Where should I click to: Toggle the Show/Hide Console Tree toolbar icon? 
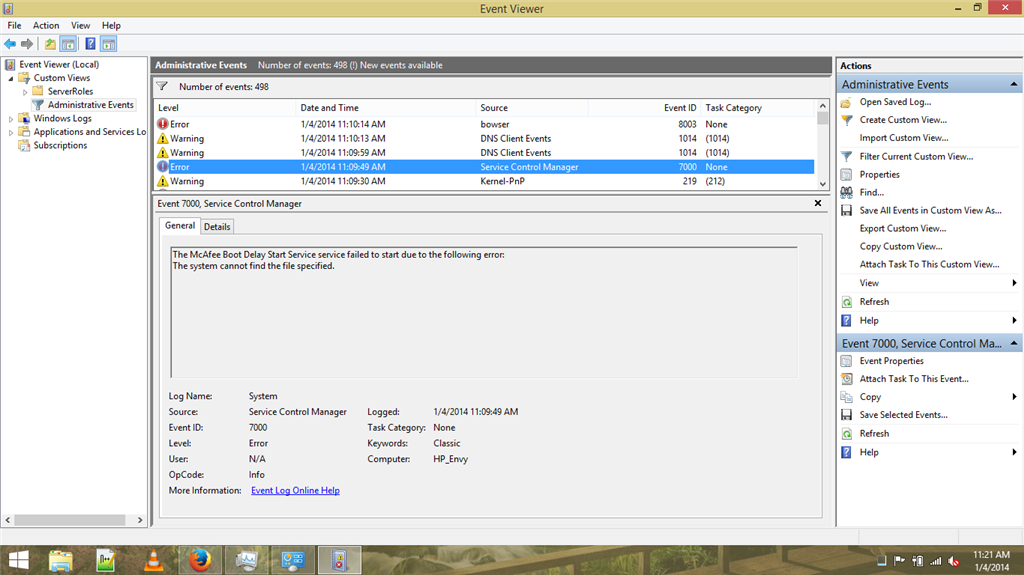68,44
